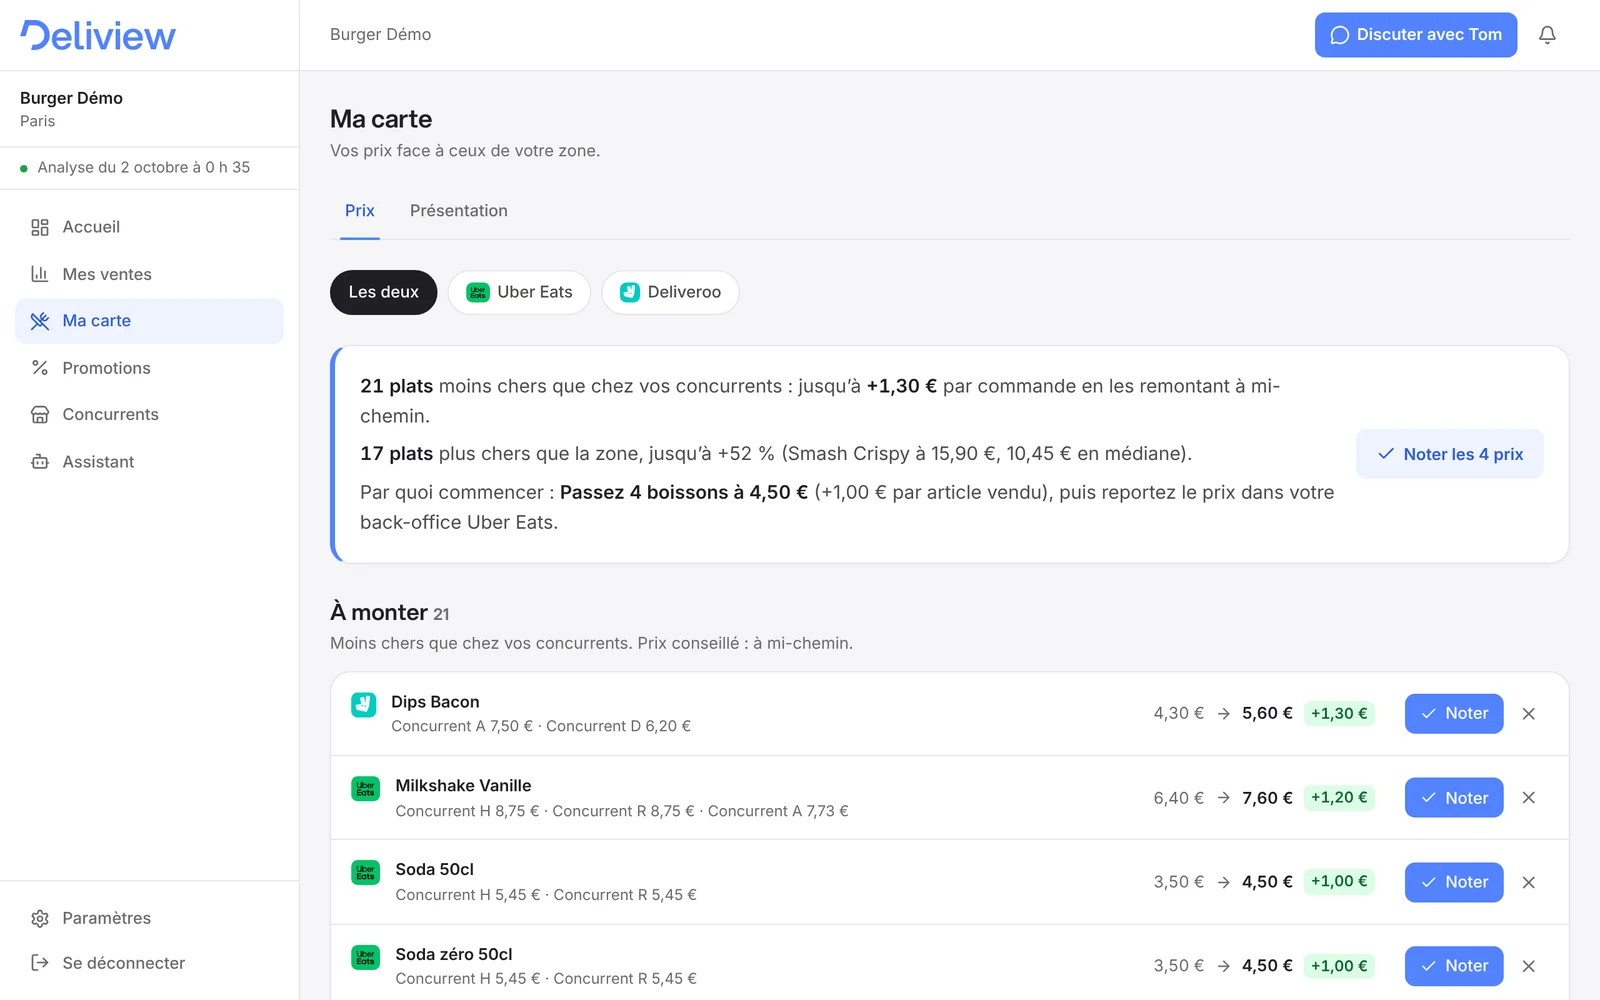Switch to the Présentation tab
Image resolution: width=1600 pixels, height=1000 pixels.
[459, 211]
